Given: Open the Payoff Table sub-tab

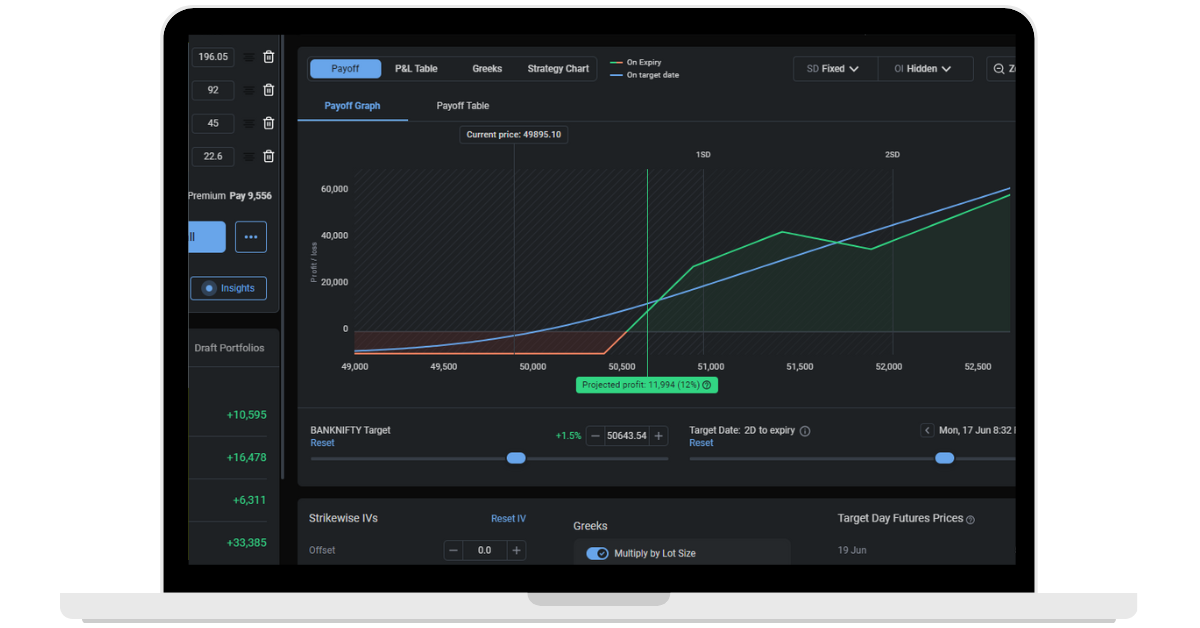Looking at the screenshot, I should (462, 106).
